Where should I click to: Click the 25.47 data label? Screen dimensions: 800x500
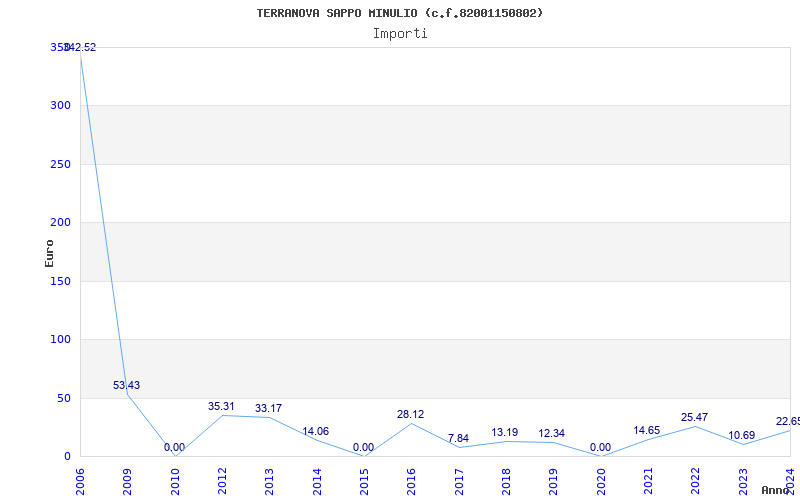click(x=694, y=417)
